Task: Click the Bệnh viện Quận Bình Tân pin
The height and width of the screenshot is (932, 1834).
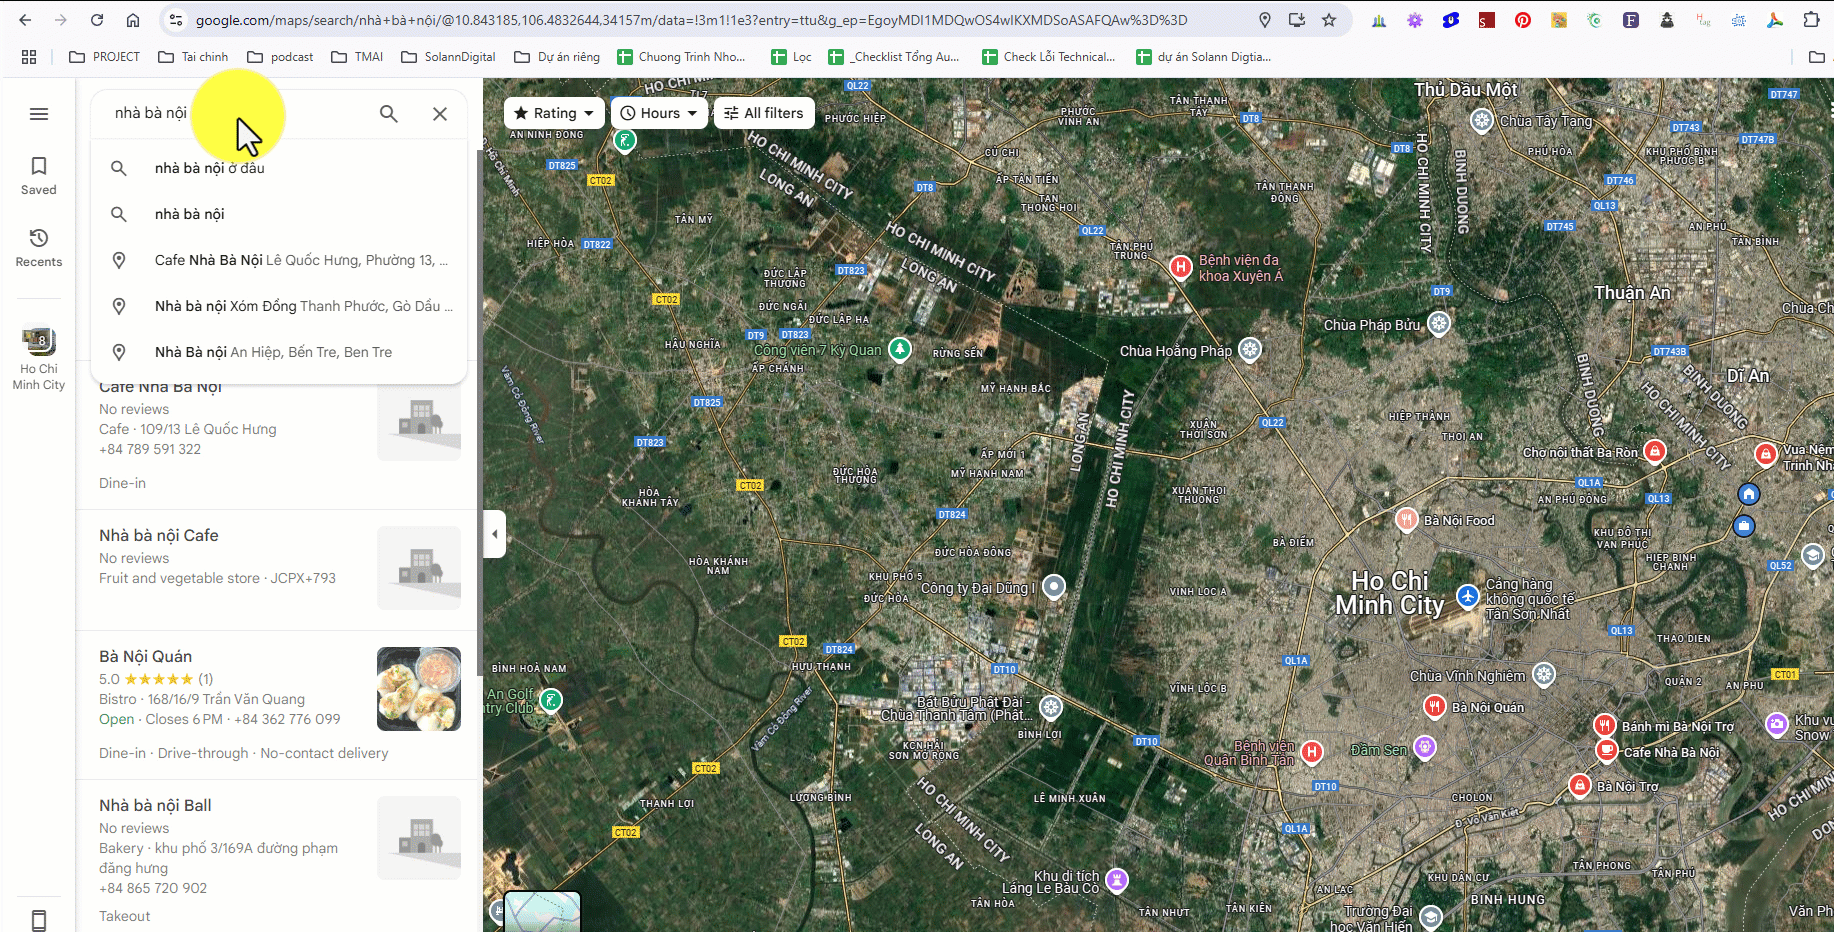Action: 1312,751
